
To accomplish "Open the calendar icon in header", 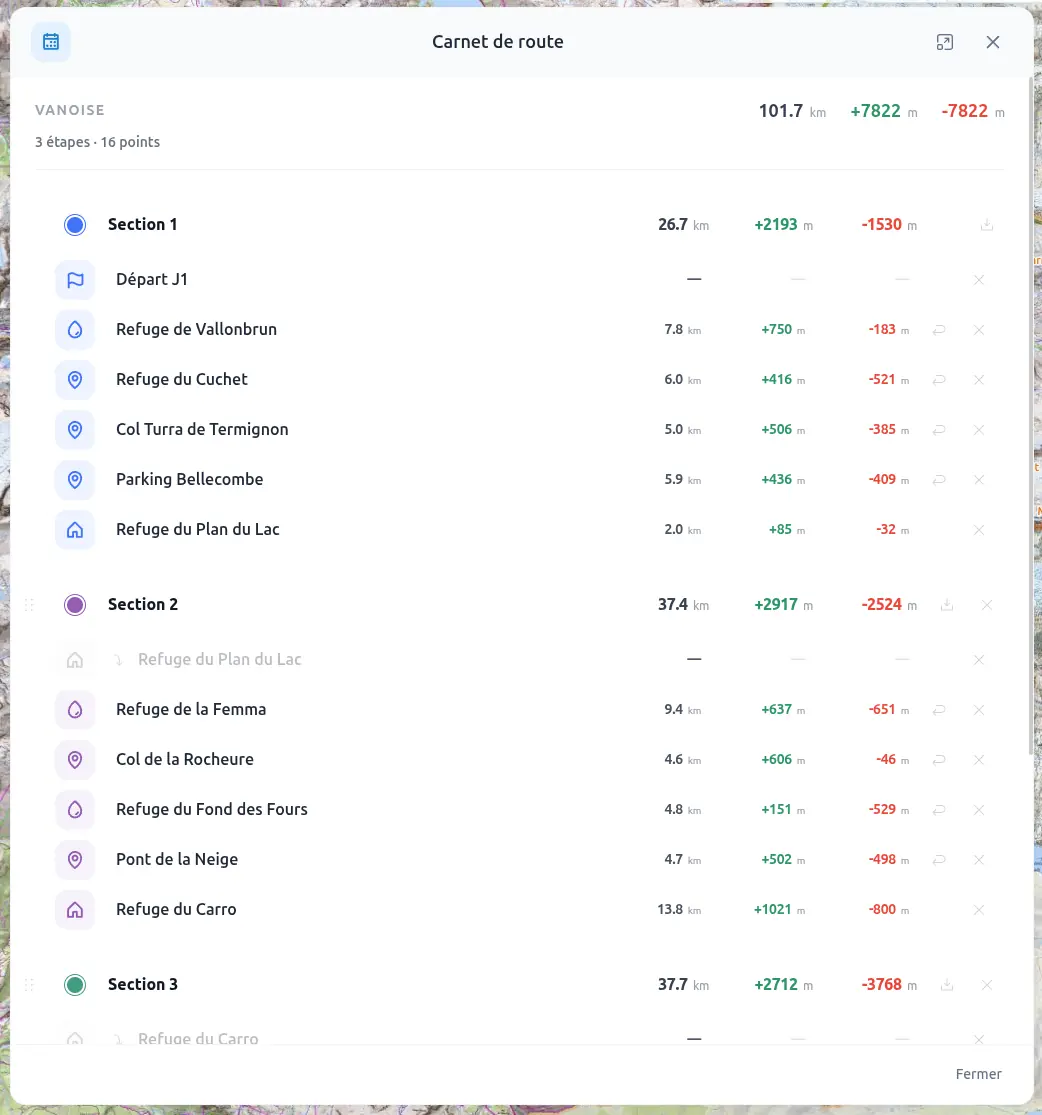I will (50, 42).
